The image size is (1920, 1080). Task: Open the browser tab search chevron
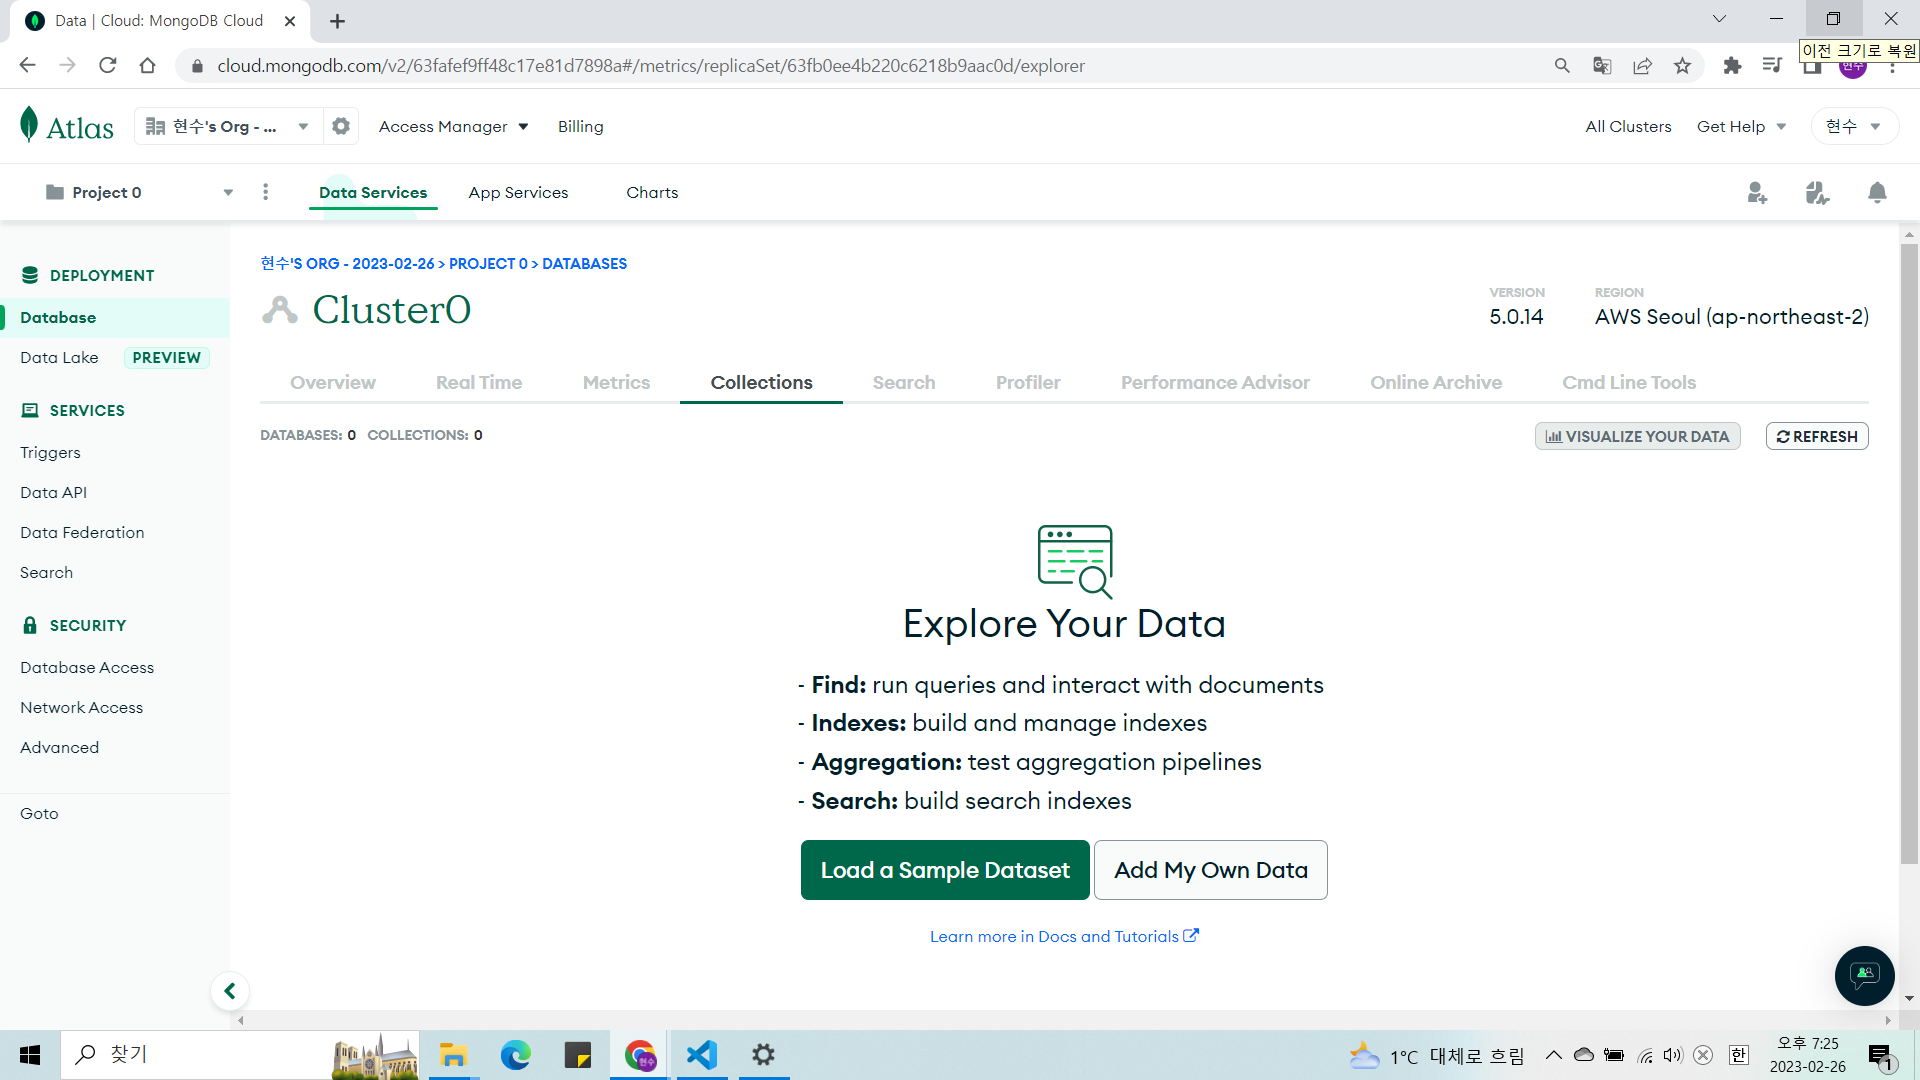point(1719,19)
